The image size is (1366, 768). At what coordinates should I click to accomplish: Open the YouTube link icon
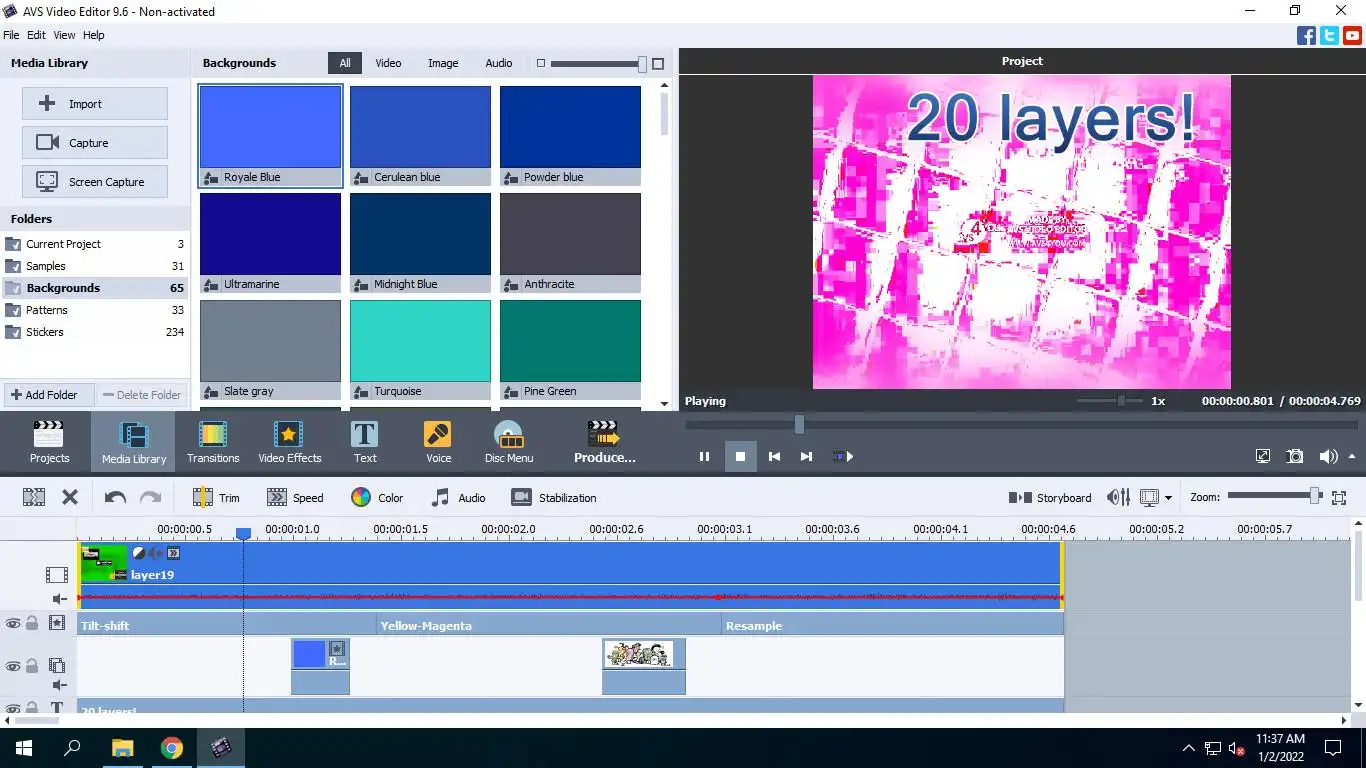1352,35
